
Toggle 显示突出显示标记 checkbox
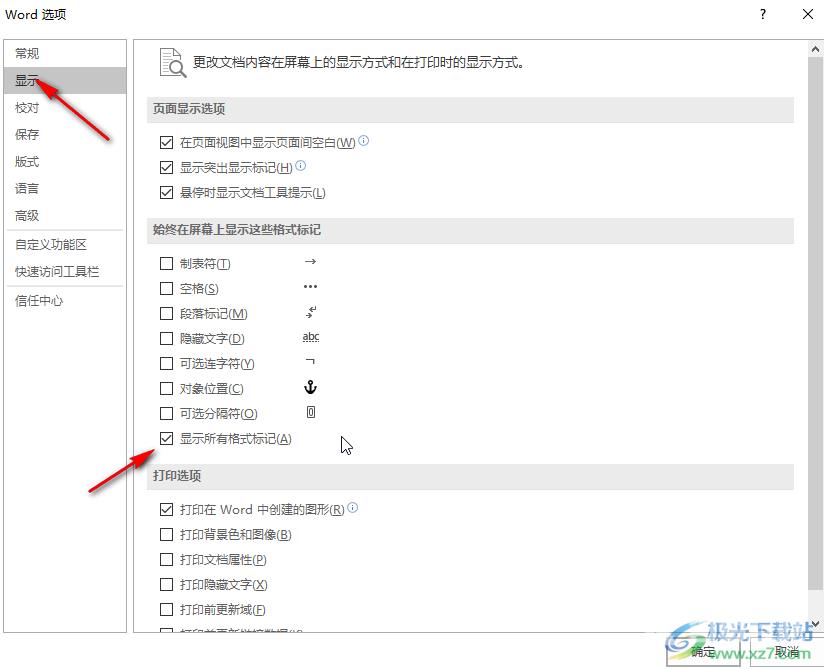166,168
